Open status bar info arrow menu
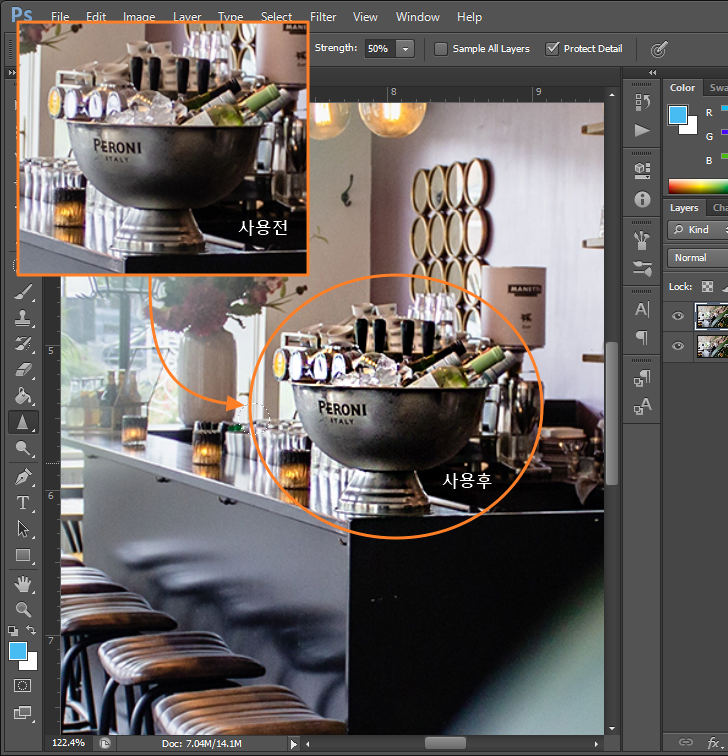Viewport: 728px width, 756px height. [x=294, y=743]
